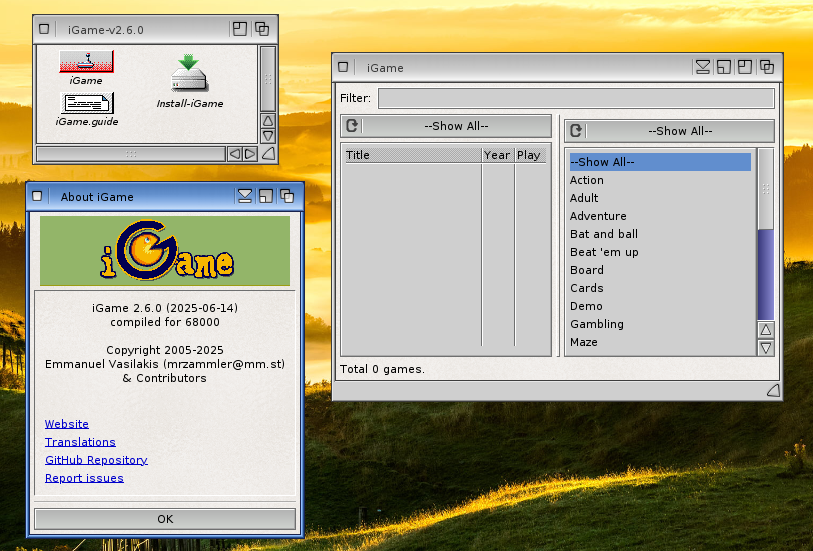Select the Adult genre
The height and width of the screenshot is (551, 813).
pos(660,198)
